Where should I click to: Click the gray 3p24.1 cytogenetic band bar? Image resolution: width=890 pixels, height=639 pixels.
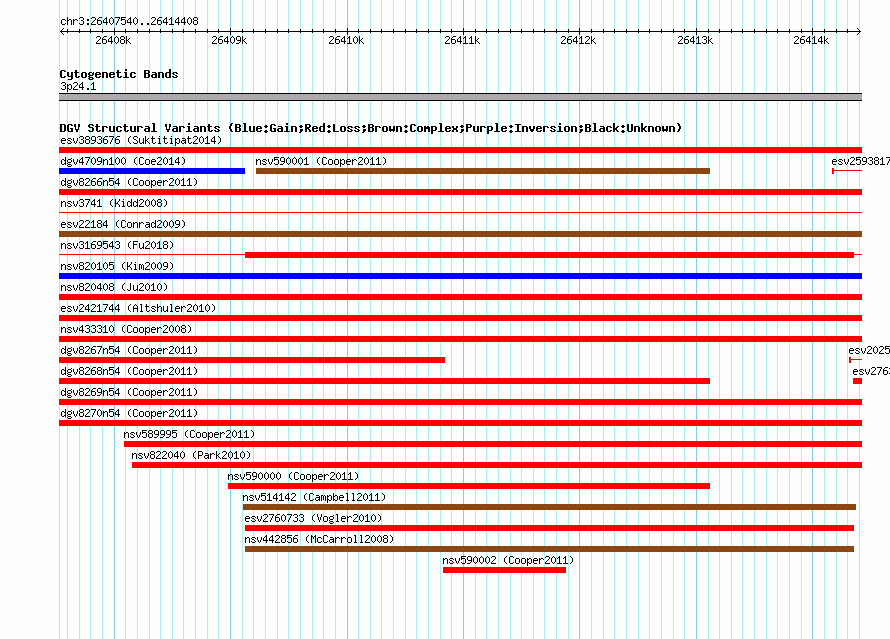click(460, 97)
